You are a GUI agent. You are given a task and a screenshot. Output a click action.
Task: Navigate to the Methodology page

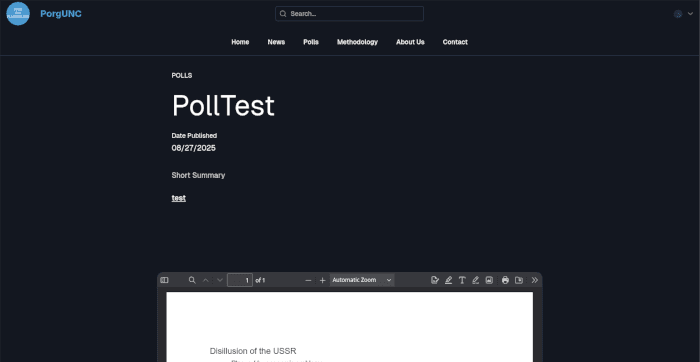[357, 42]
